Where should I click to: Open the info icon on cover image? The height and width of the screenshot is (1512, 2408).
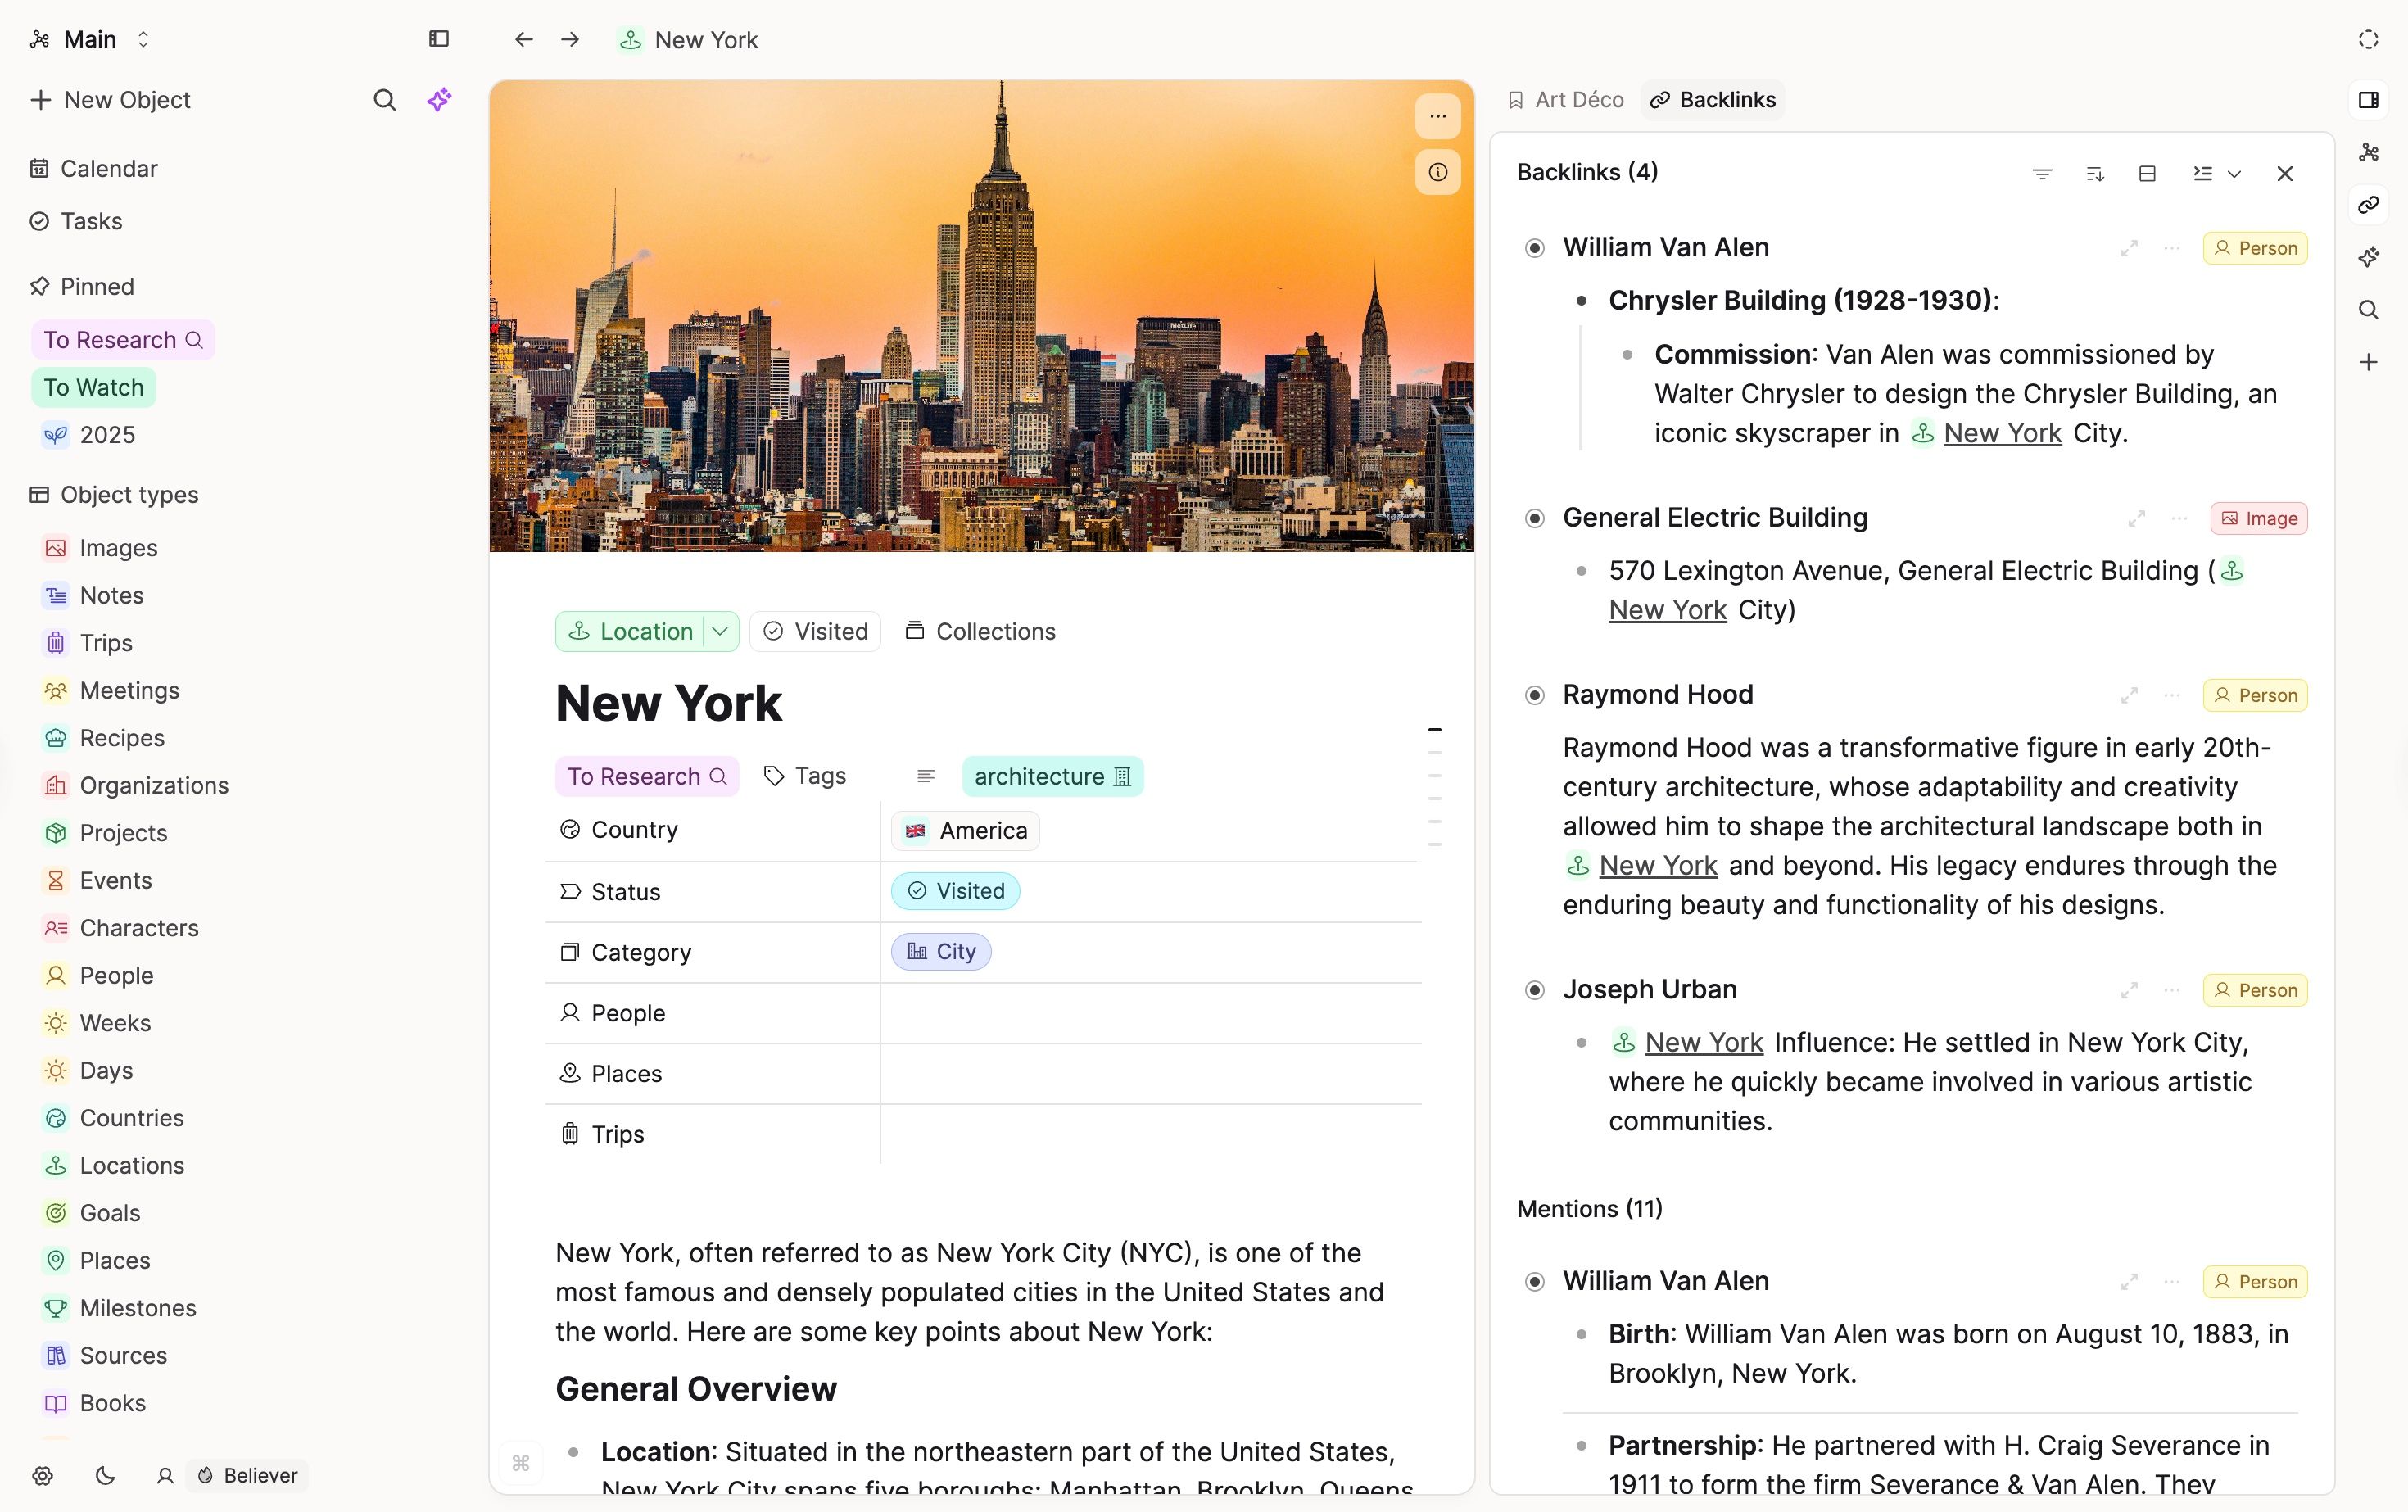click(x=1437, y=172)
